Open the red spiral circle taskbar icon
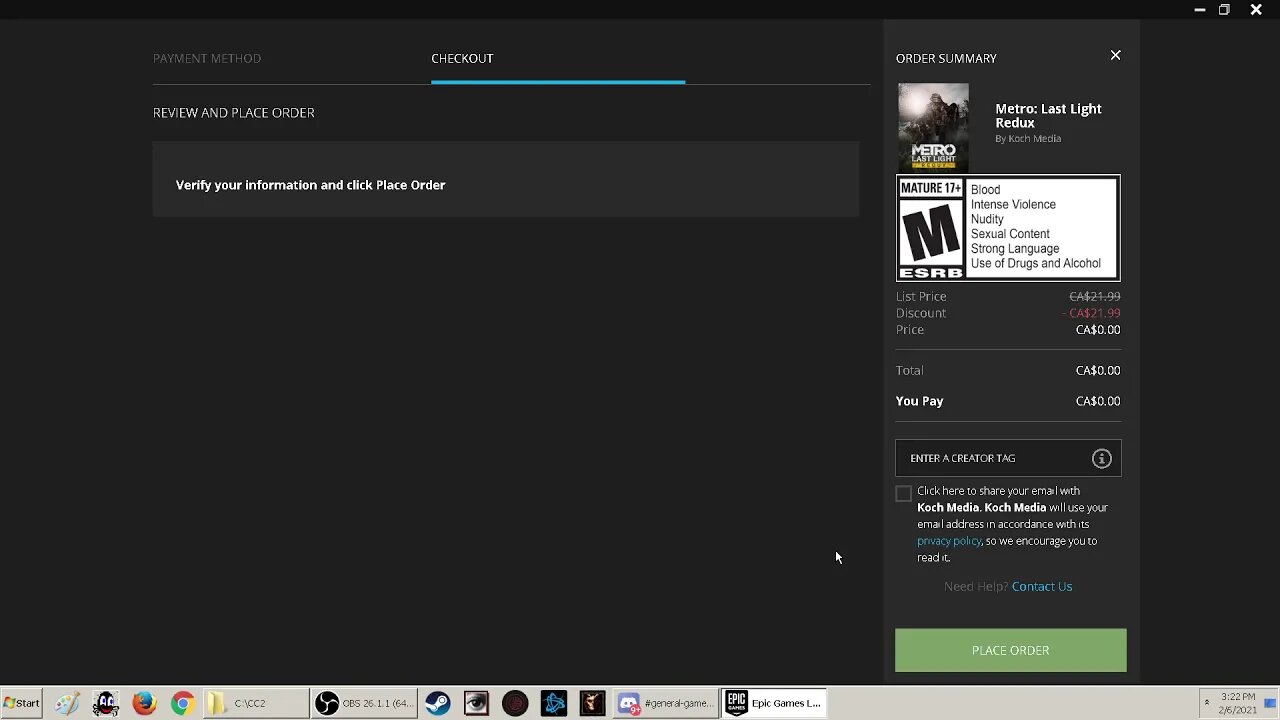The image size is (1280, 720). tap(515, 703)
